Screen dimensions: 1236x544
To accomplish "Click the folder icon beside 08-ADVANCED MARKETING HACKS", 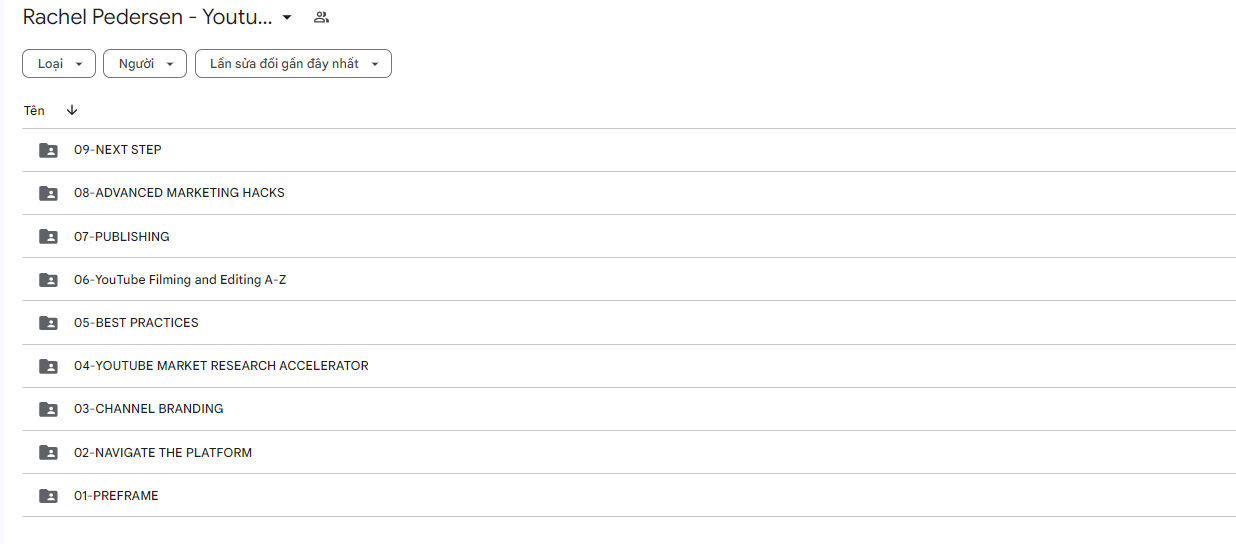I will click(48, 193).
